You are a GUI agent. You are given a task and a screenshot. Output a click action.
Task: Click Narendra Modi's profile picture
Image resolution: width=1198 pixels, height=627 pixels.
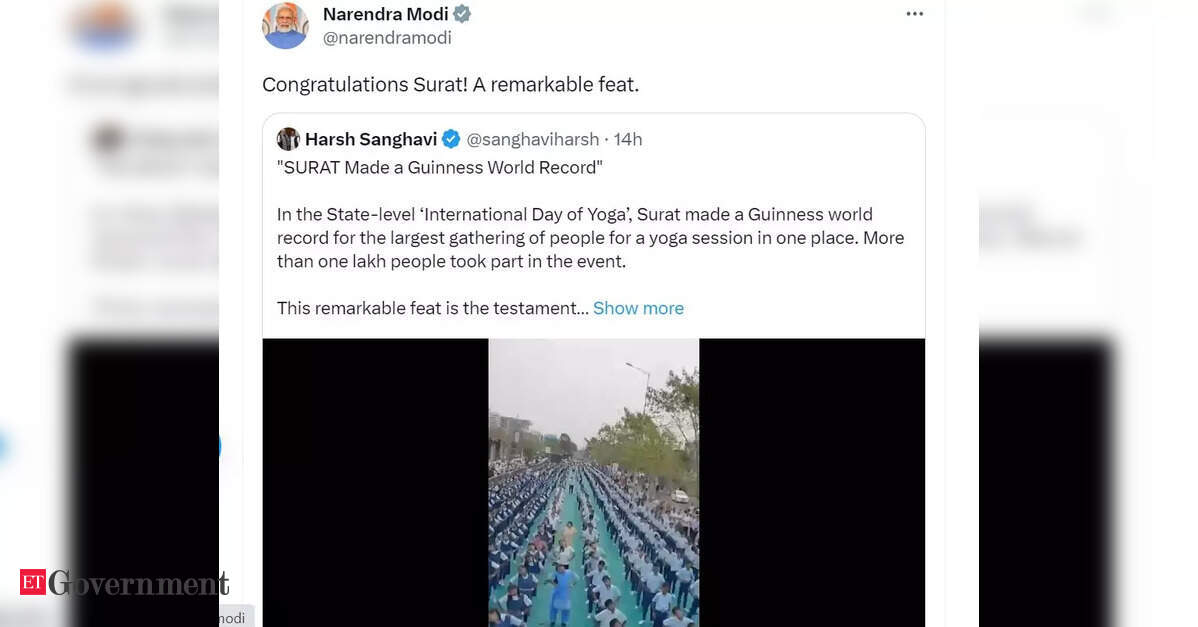tap(285, 25)
